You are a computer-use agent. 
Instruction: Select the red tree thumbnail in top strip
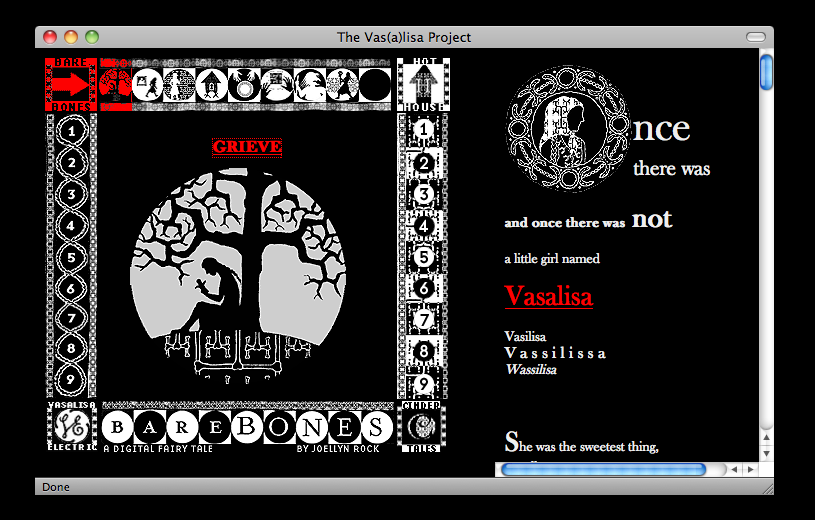point(114,84)
